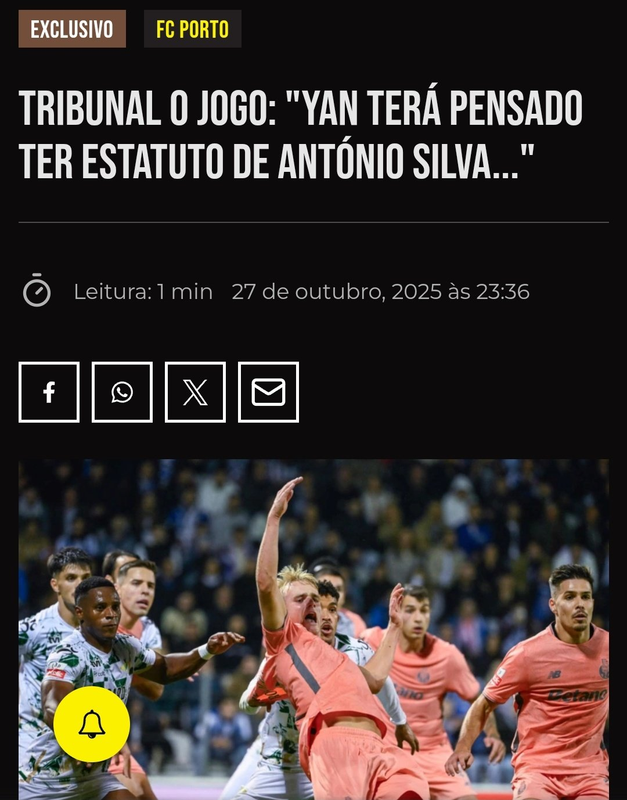Click the horizontal divider below the headline
Image resolution: width=627 pixels, height=800 pixels.
click(313, 222)
